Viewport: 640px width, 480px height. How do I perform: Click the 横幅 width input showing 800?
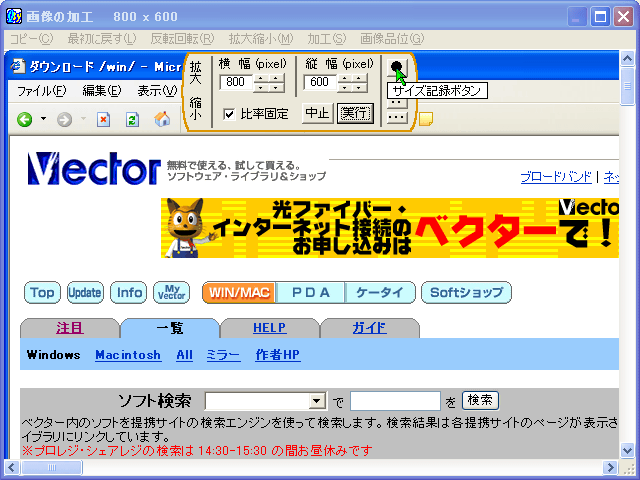click(236, 82)
